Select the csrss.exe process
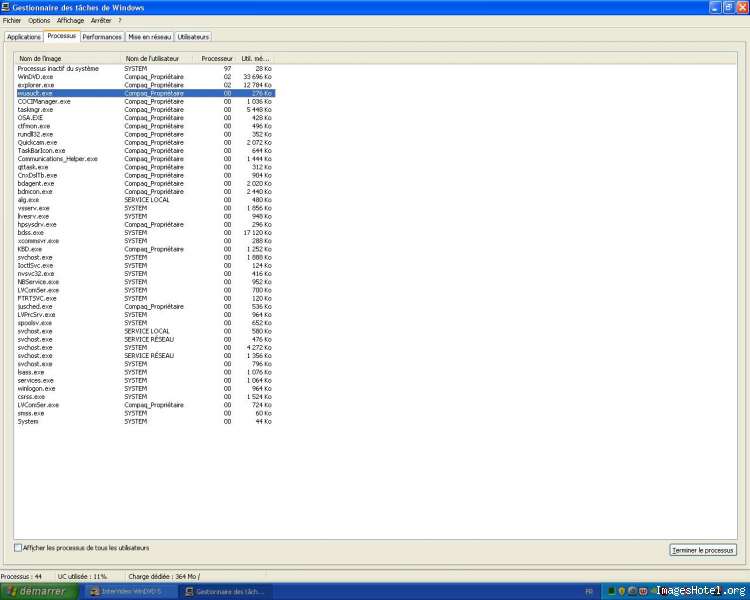 [145, 397]
